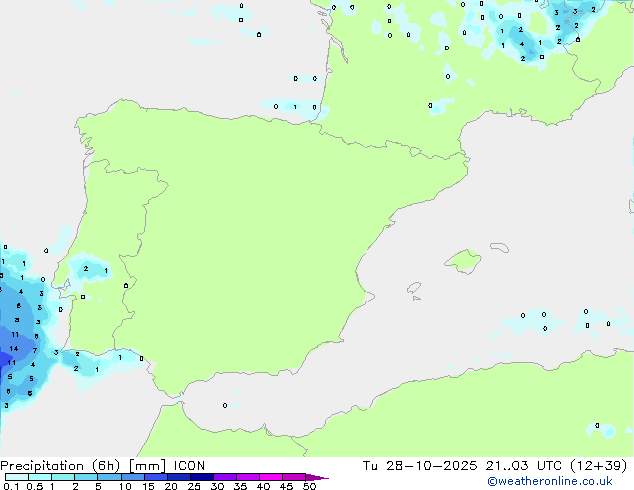Click the 5–10 mm legend swatch
Screen dimensions: 634x490
(109, 477)
